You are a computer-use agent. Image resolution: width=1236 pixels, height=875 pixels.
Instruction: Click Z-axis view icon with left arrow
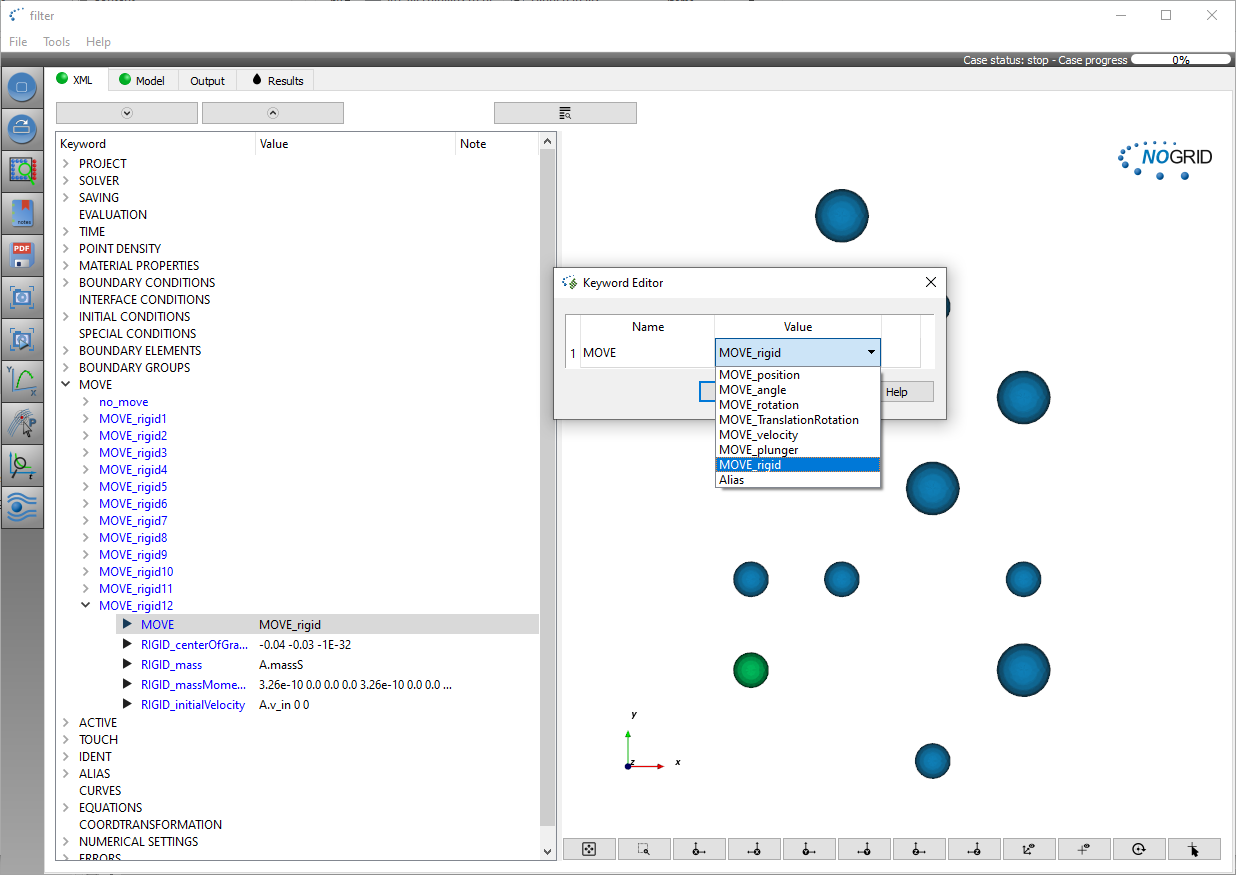[974, 849]
